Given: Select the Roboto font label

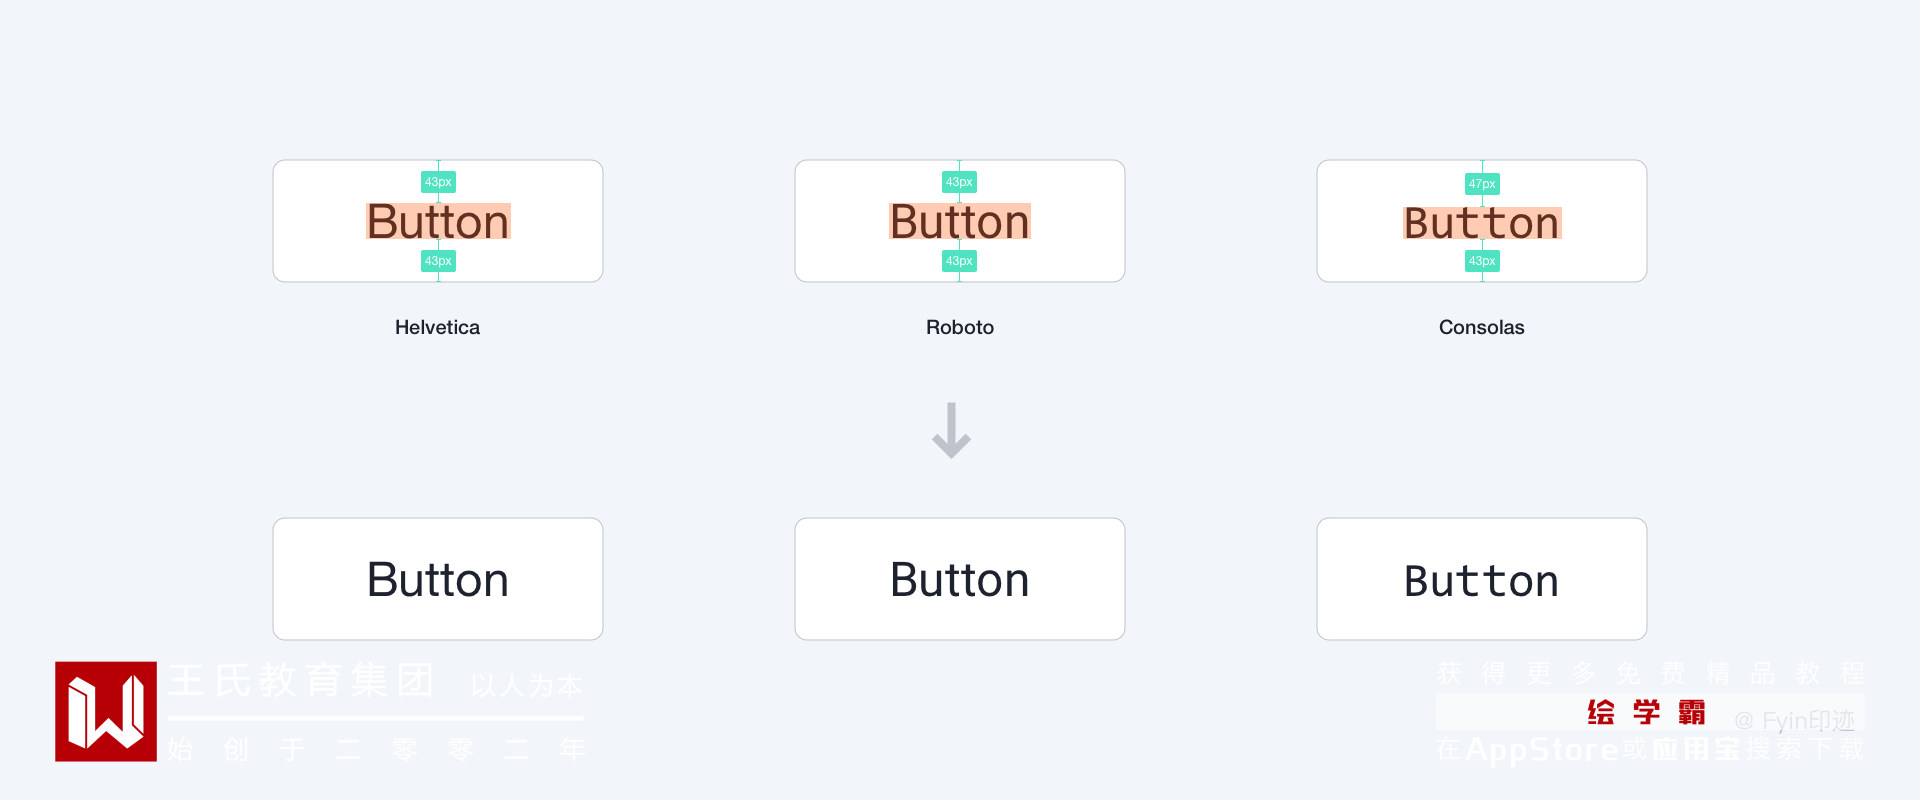Looking at the screenshot, I should [x=959, y=327].
